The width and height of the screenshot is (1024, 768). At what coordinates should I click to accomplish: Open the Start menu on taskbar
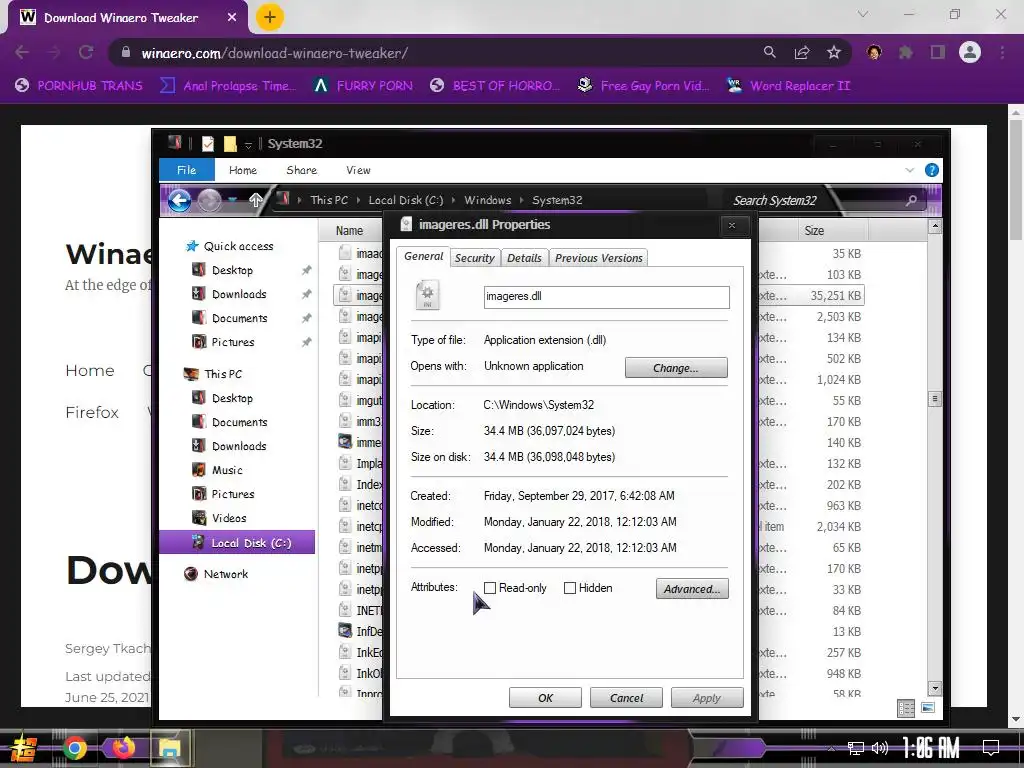coord(23,748)
